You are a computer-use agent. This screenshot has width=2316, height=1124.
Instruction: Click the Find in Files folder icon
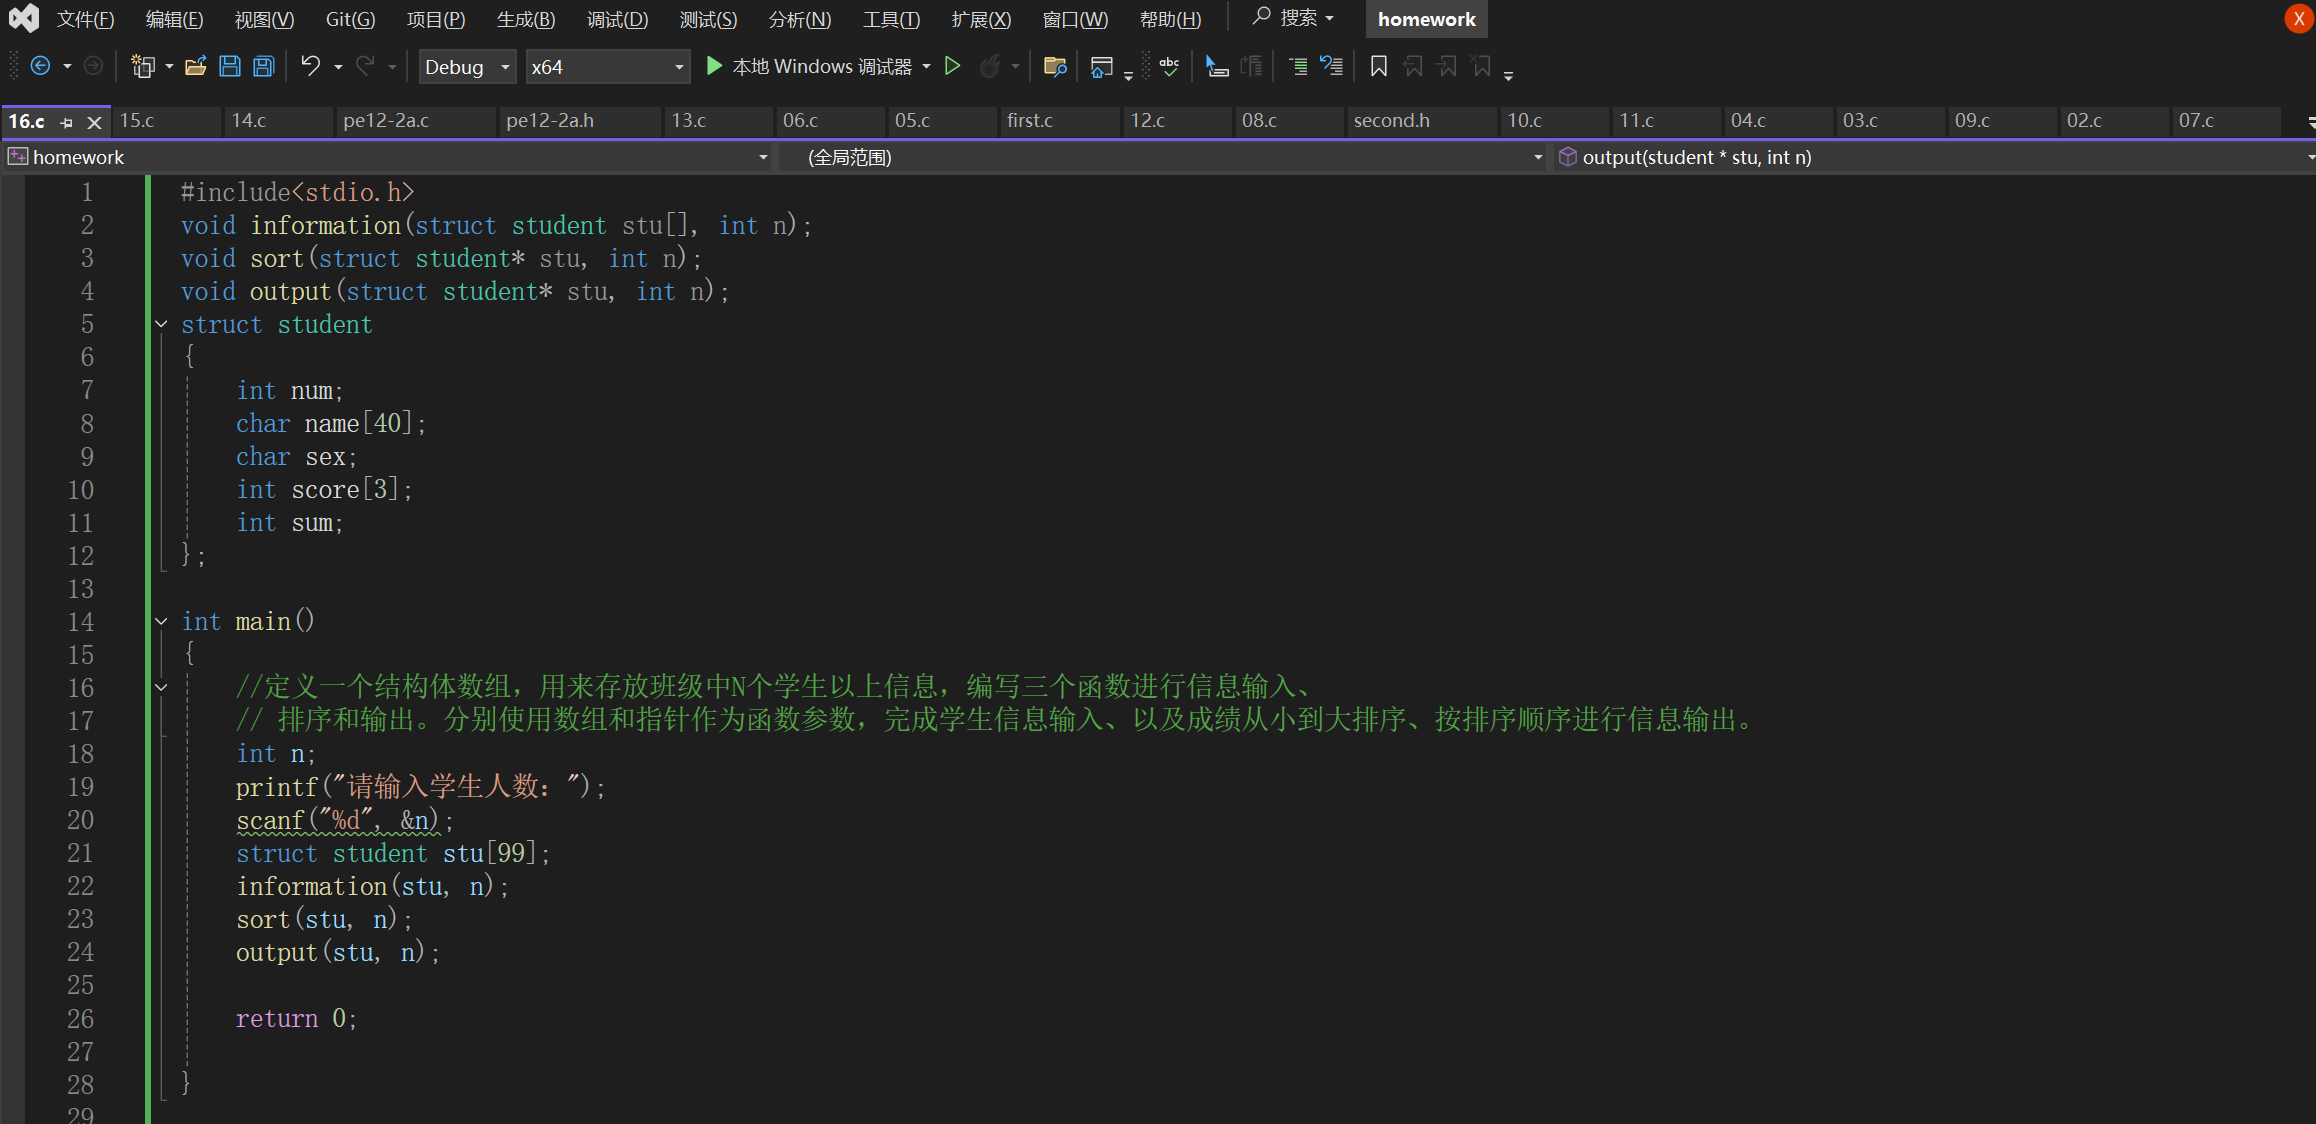(1055, 67)
